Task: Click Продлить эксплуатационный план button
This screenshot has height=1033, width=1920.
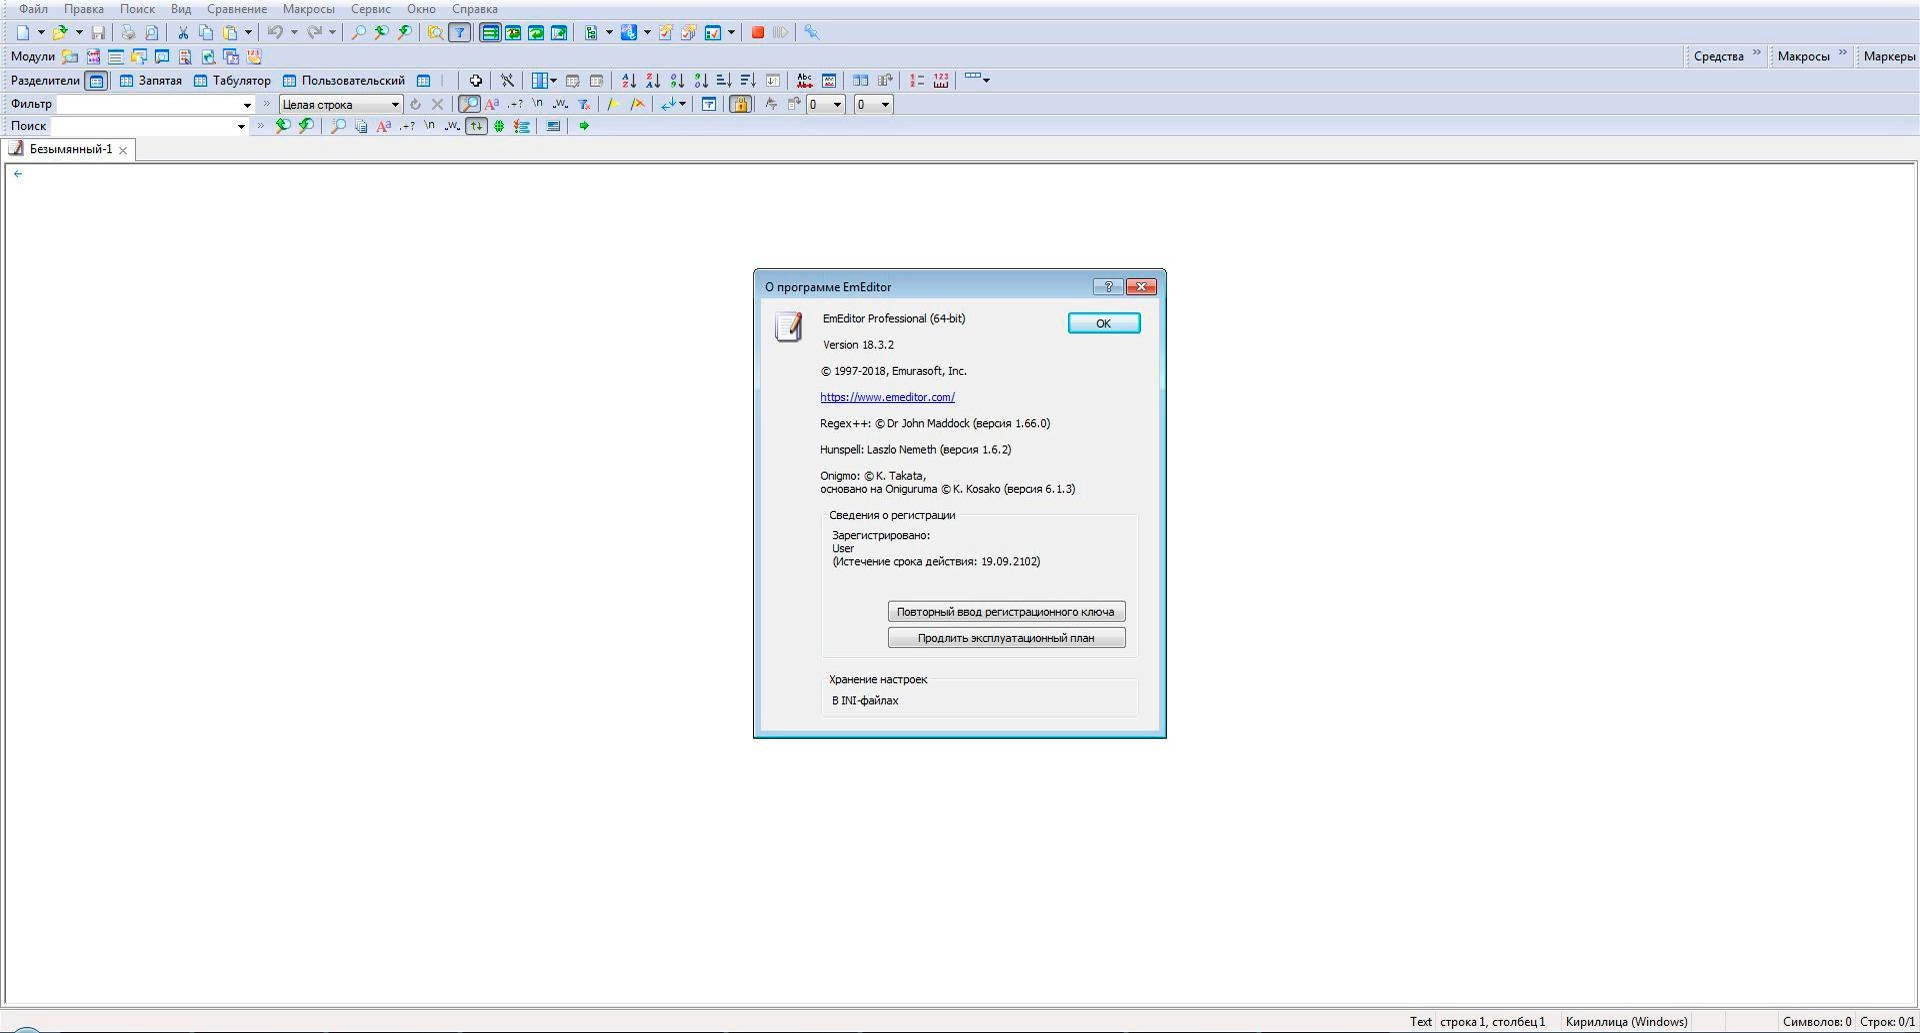Action: tap(1006, 638)
